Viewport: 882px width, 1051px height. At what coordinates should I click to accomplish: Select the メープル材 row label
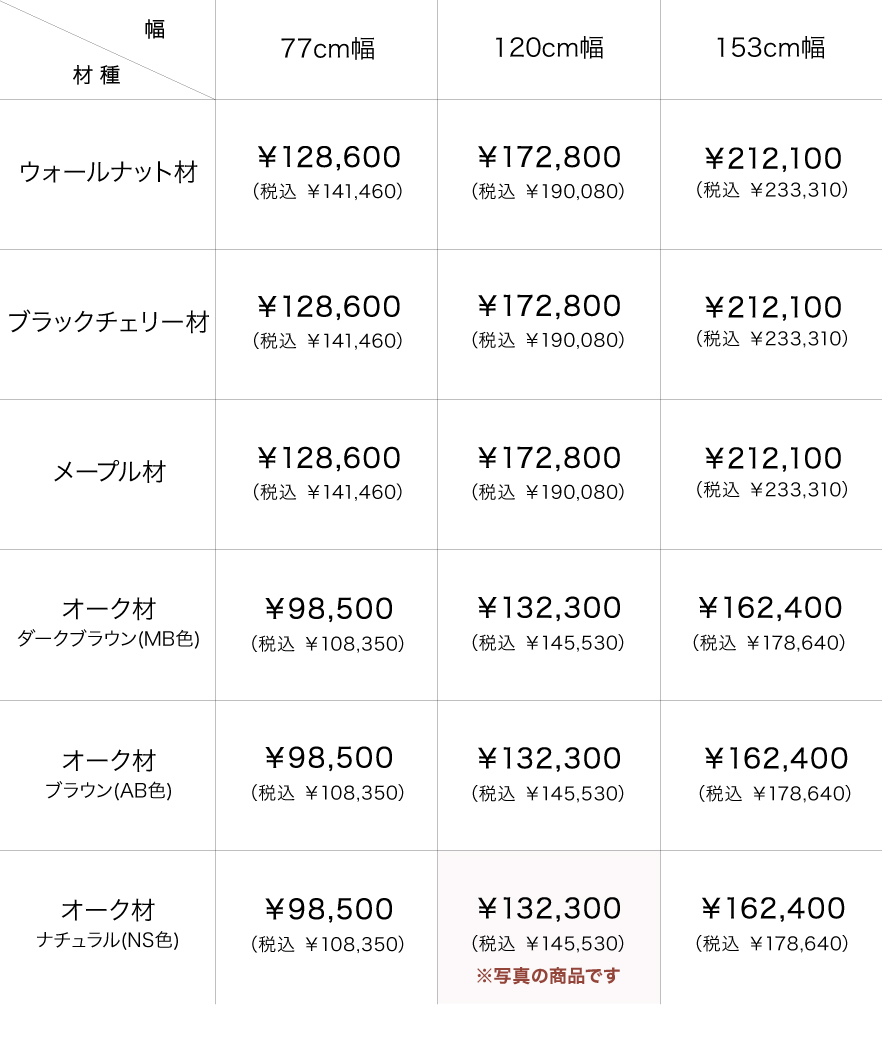pyautogui.click(x=108, y=472)
